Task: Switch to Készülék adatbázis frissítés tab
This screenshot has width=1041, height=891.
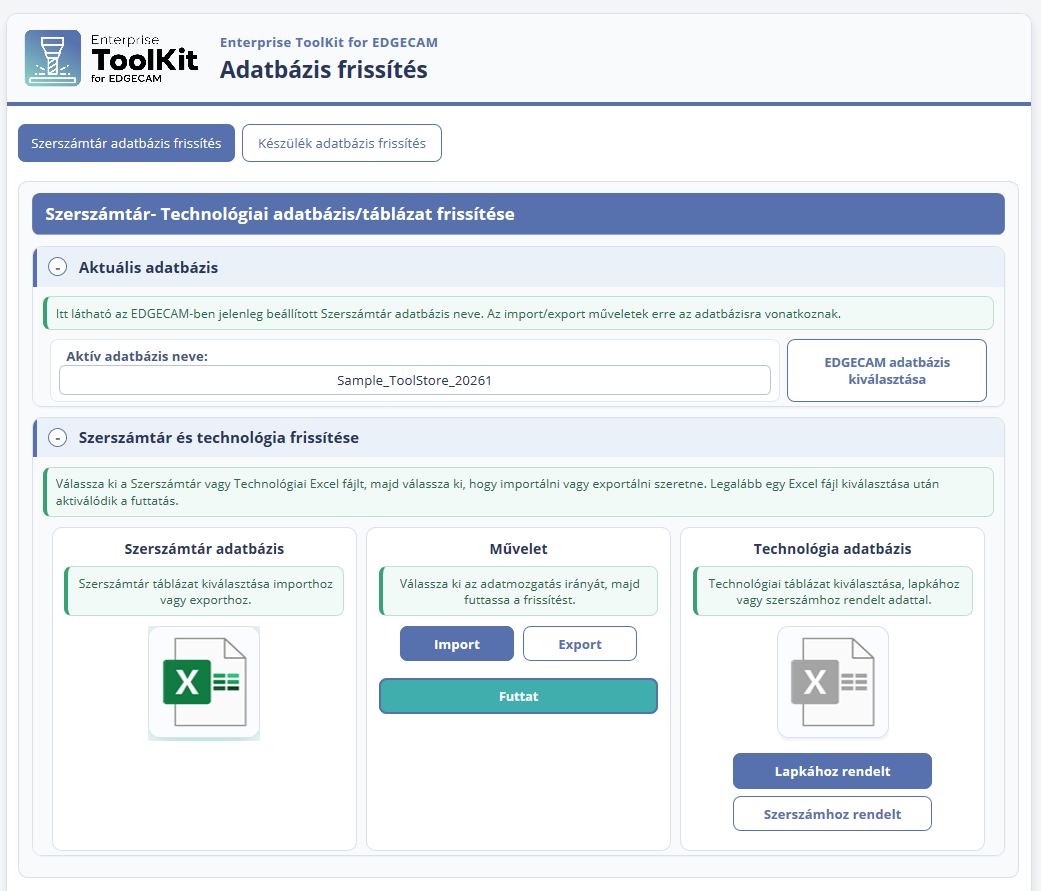Action: (x=342, y=143)
